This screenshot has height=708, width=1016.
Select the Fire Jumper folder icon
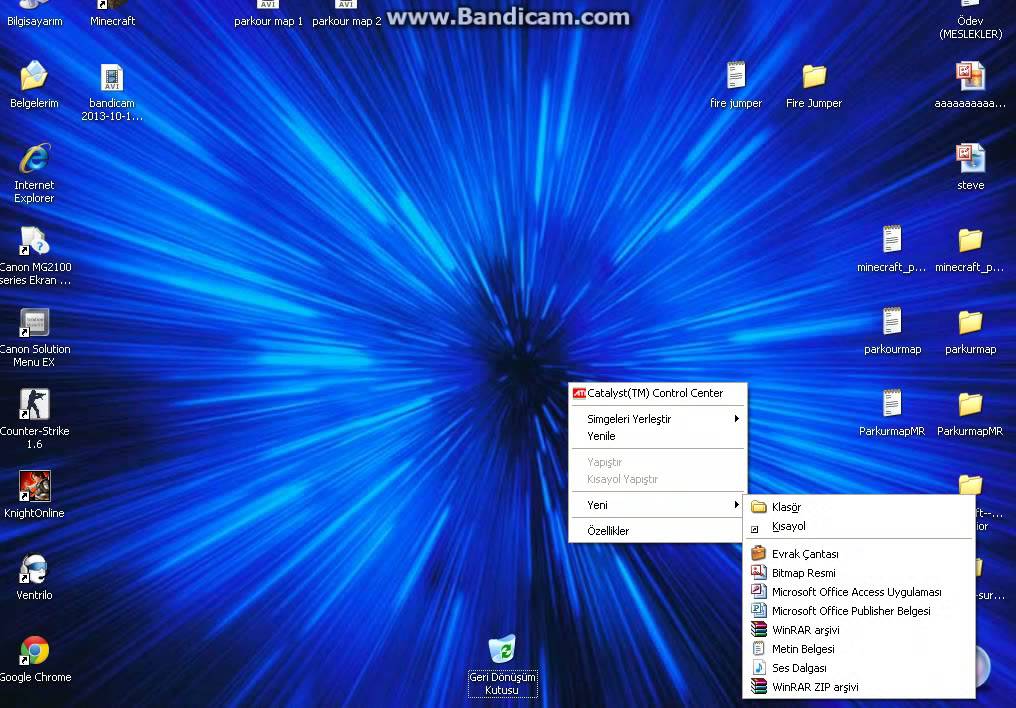coord(814,76)
